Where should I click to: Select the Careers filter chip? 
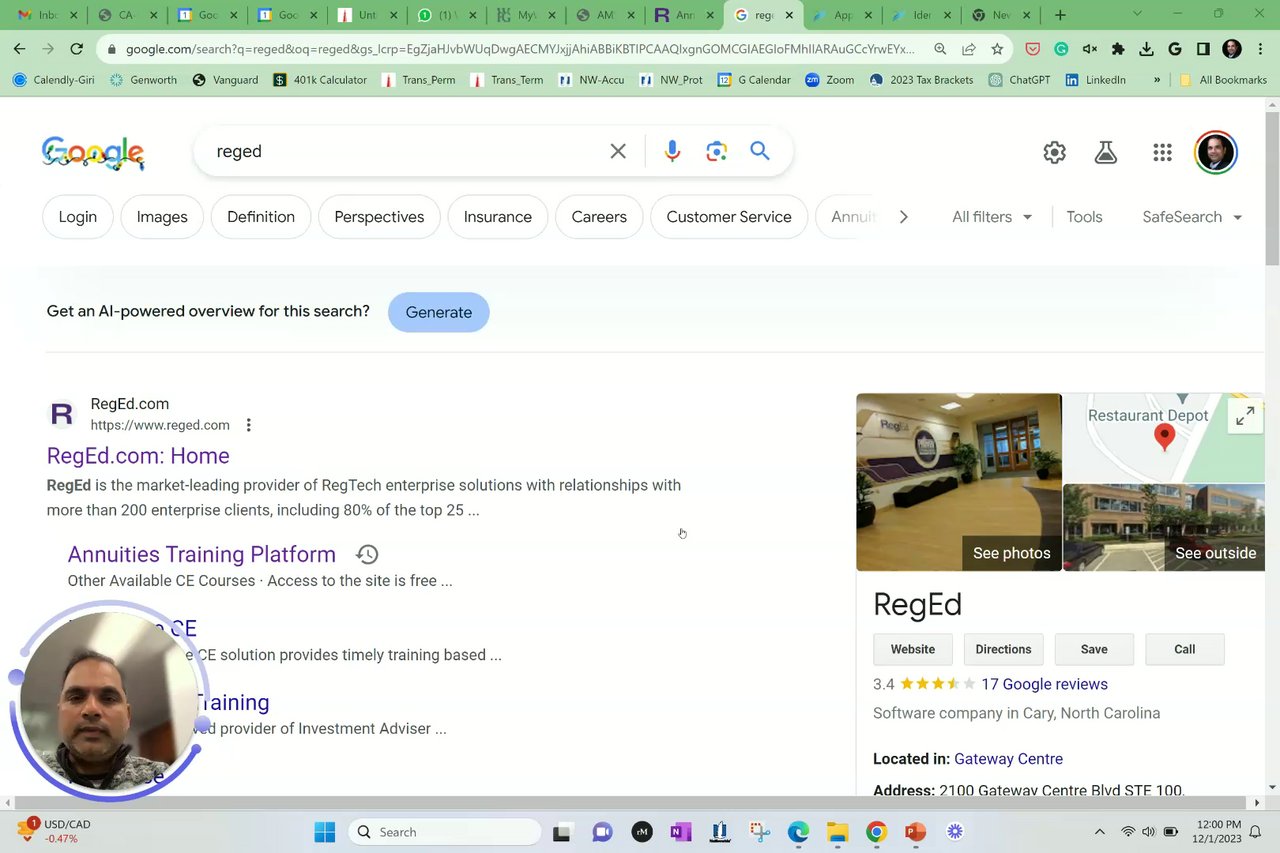(x=599, y=217)
